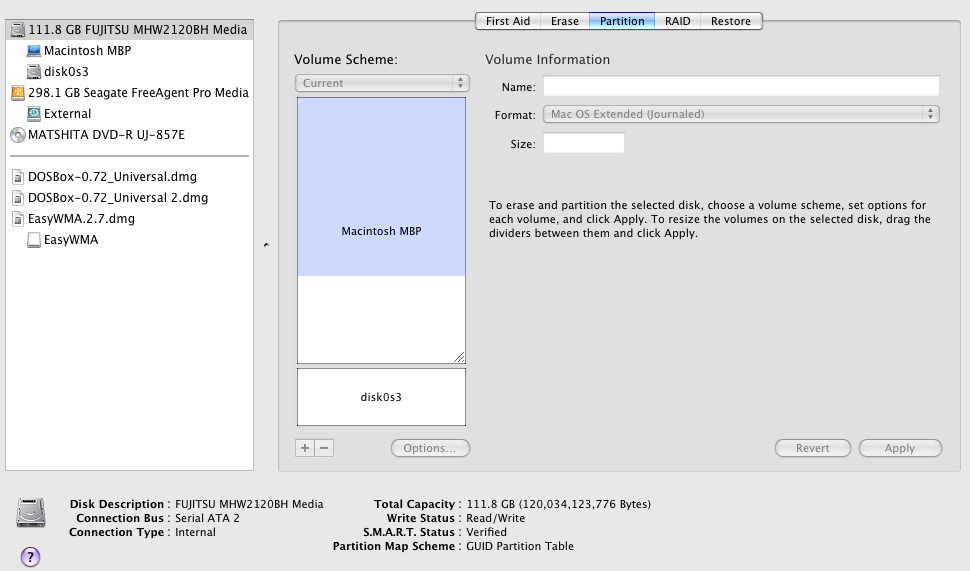Select MATSHITA DVD-R UJ-857E drive

tap(129, 135)
